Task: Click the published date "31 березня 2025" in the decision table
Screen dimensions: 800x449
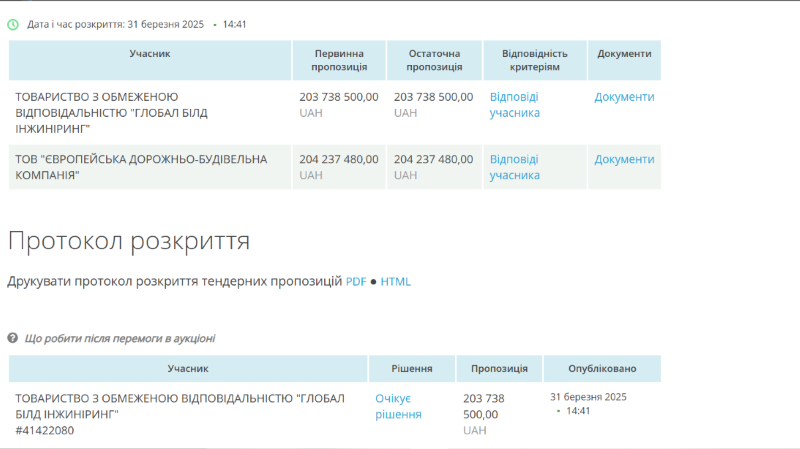Action: coord(588,397)
